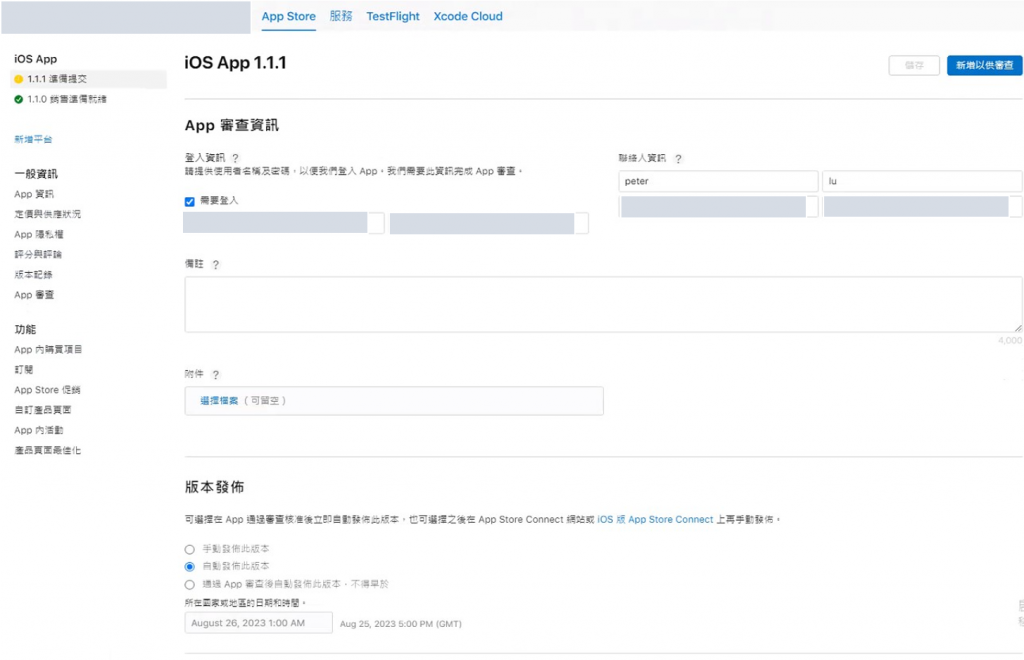
Task: Open the iOS 版 App Store Connect link
Action: [655, 520]
